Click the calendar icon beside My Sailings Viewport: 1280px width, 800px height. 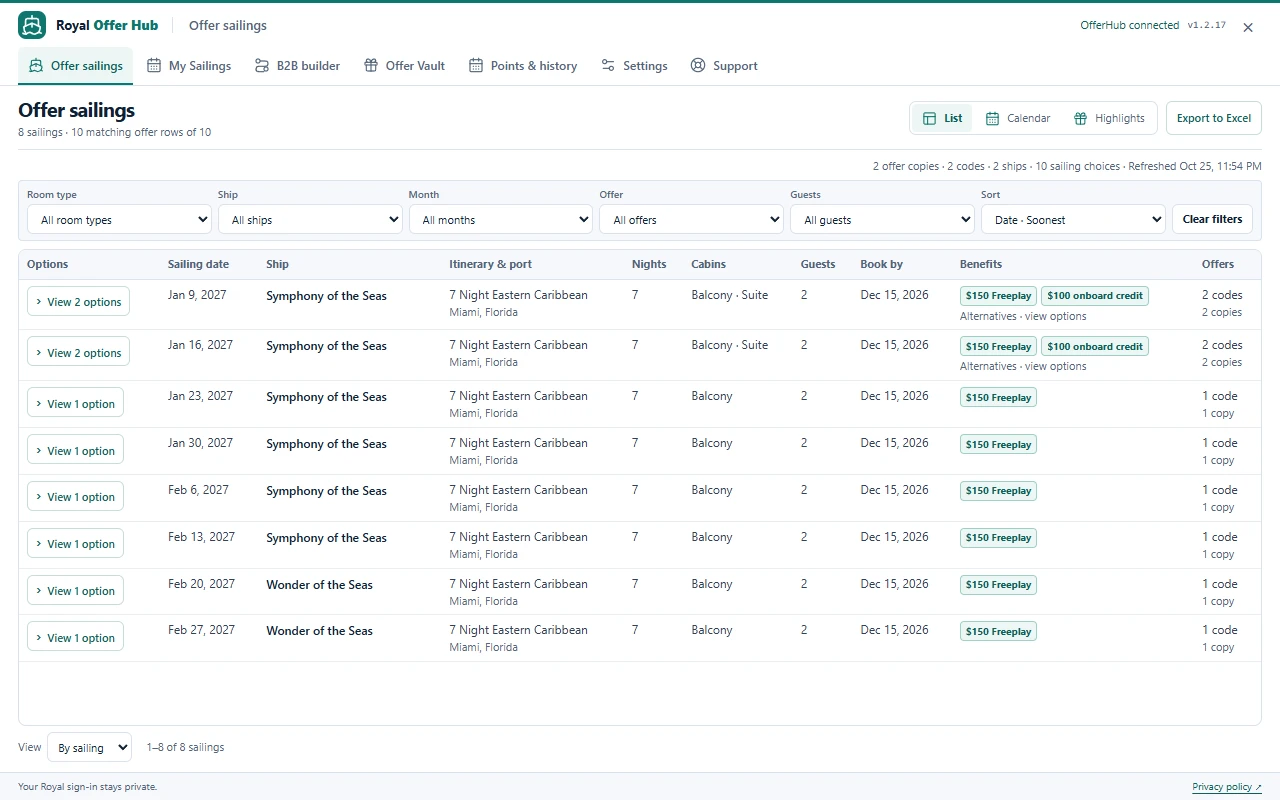click(154, 66)
